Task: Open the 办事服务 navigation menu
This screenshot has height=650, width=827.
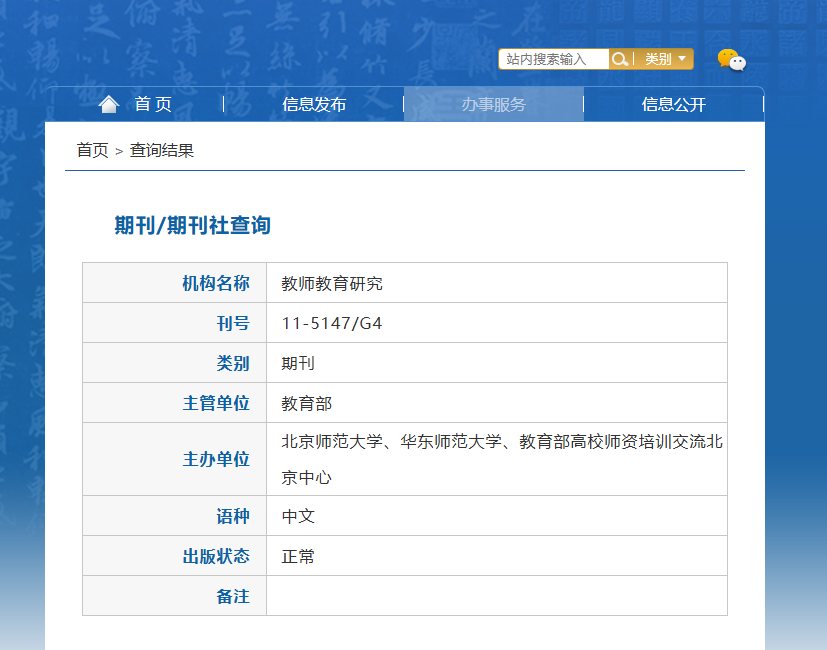Action: [494, 104]
